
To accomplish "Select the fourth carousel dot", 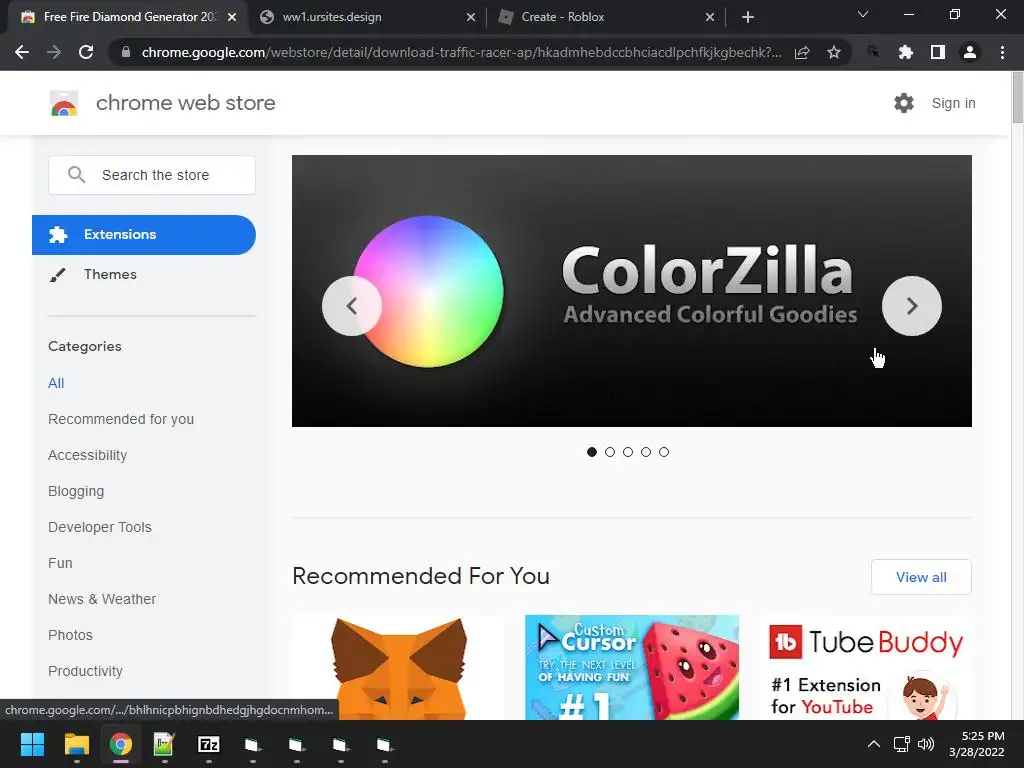I will point(646,452).
